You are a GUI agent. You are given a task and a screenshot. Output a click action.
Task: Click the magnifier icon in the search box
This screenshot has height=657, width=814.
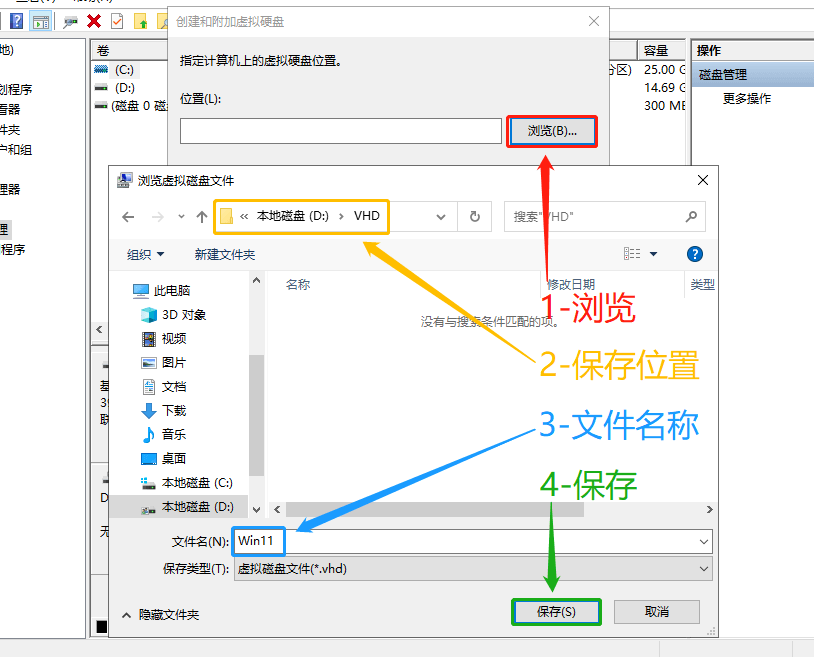tap(691, 216)
